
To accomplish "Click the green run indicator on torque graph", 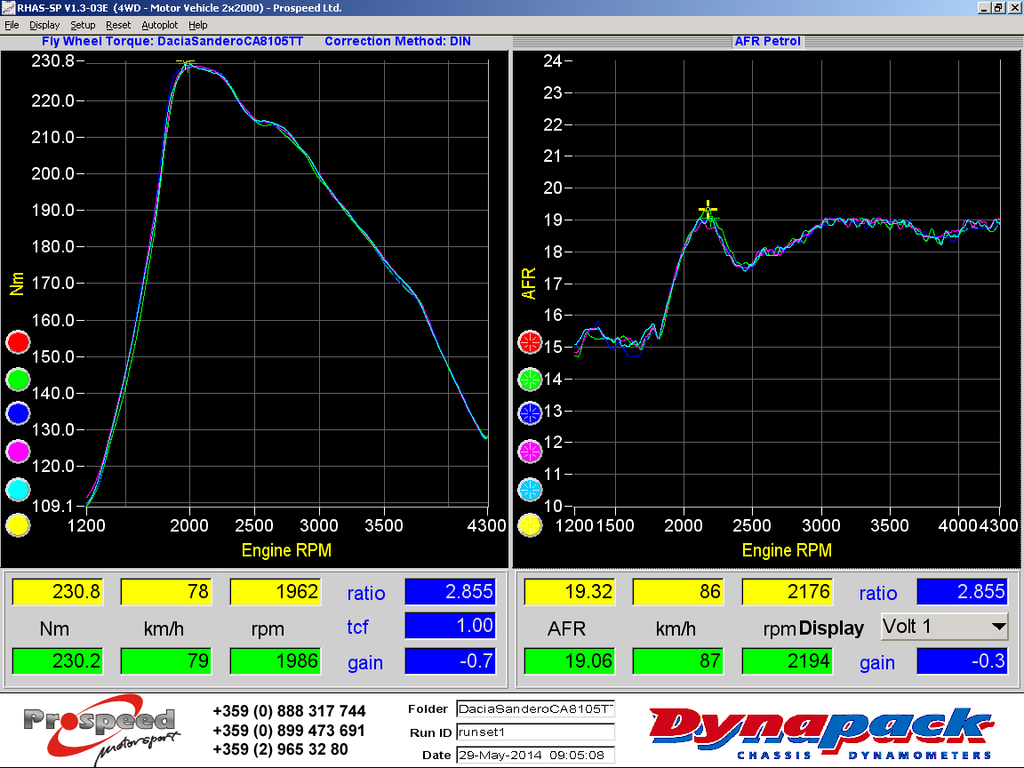I will click(x=17, y=379).
